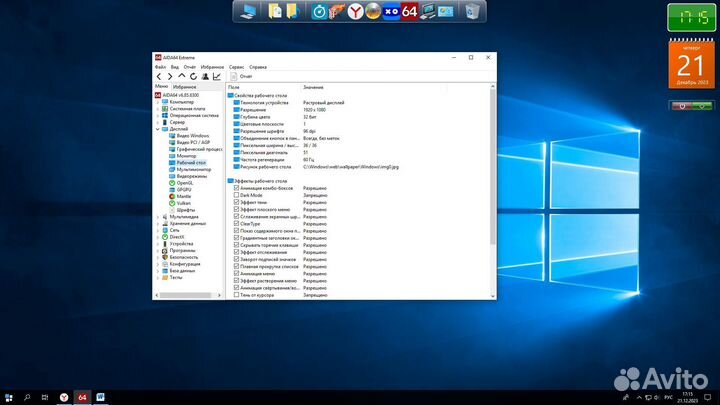Open the documents folder icon in dock
Image resolution: width=720 pixels, height=405 pixels.
coord(275,11)
